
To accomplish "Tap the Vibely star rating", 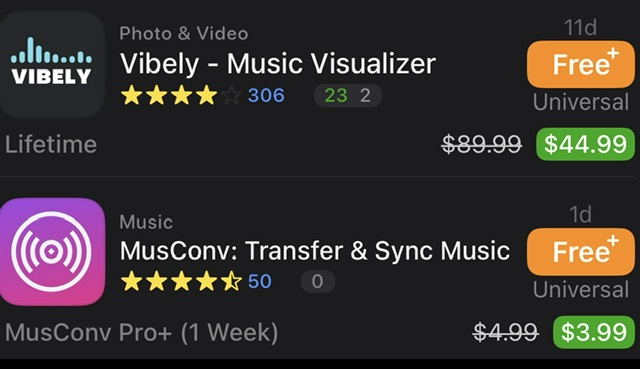I will 181,95.
